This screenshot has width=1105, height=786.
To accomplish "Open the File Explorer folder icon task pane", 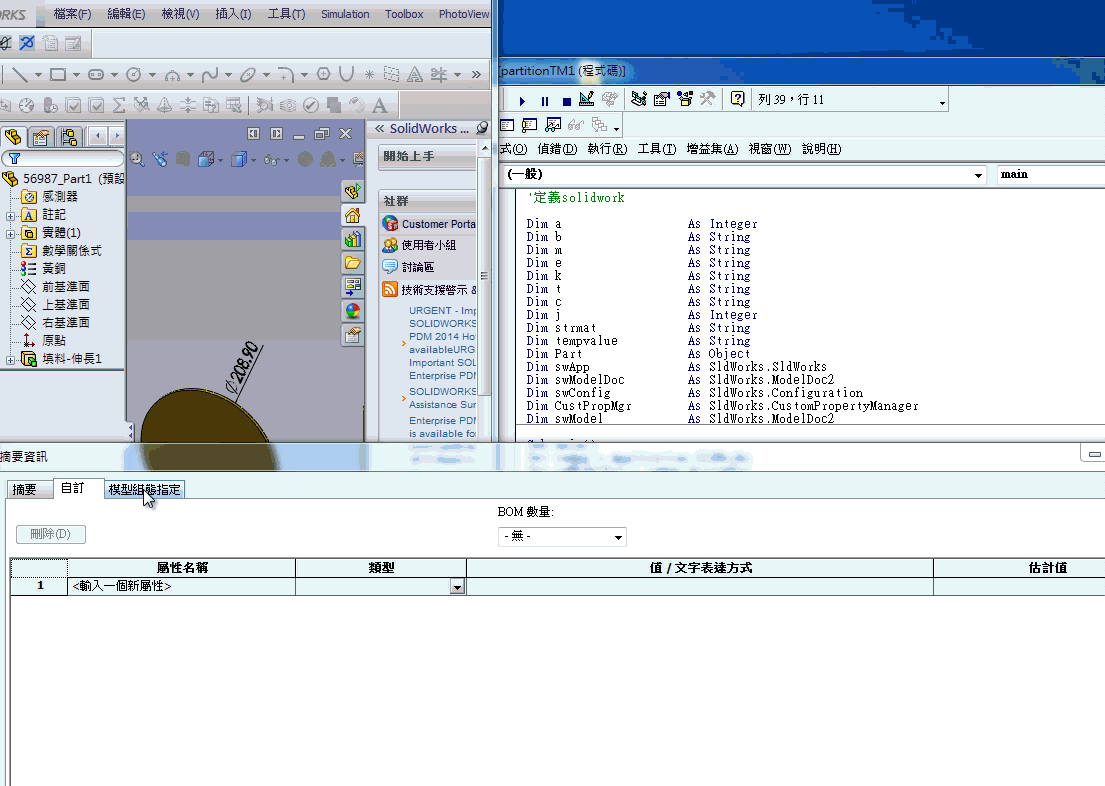I will [x=352, y=262].
